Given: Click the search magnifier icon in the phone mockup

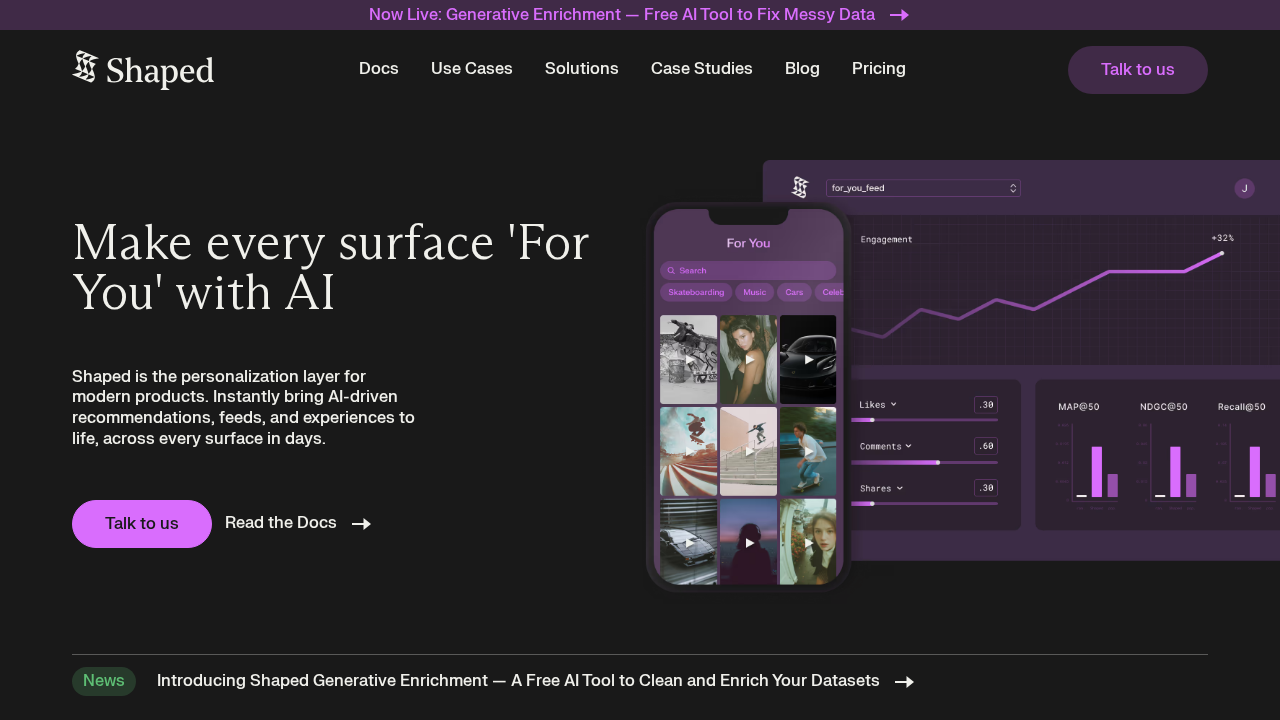Looking at the screenshot, I should 670,270.
